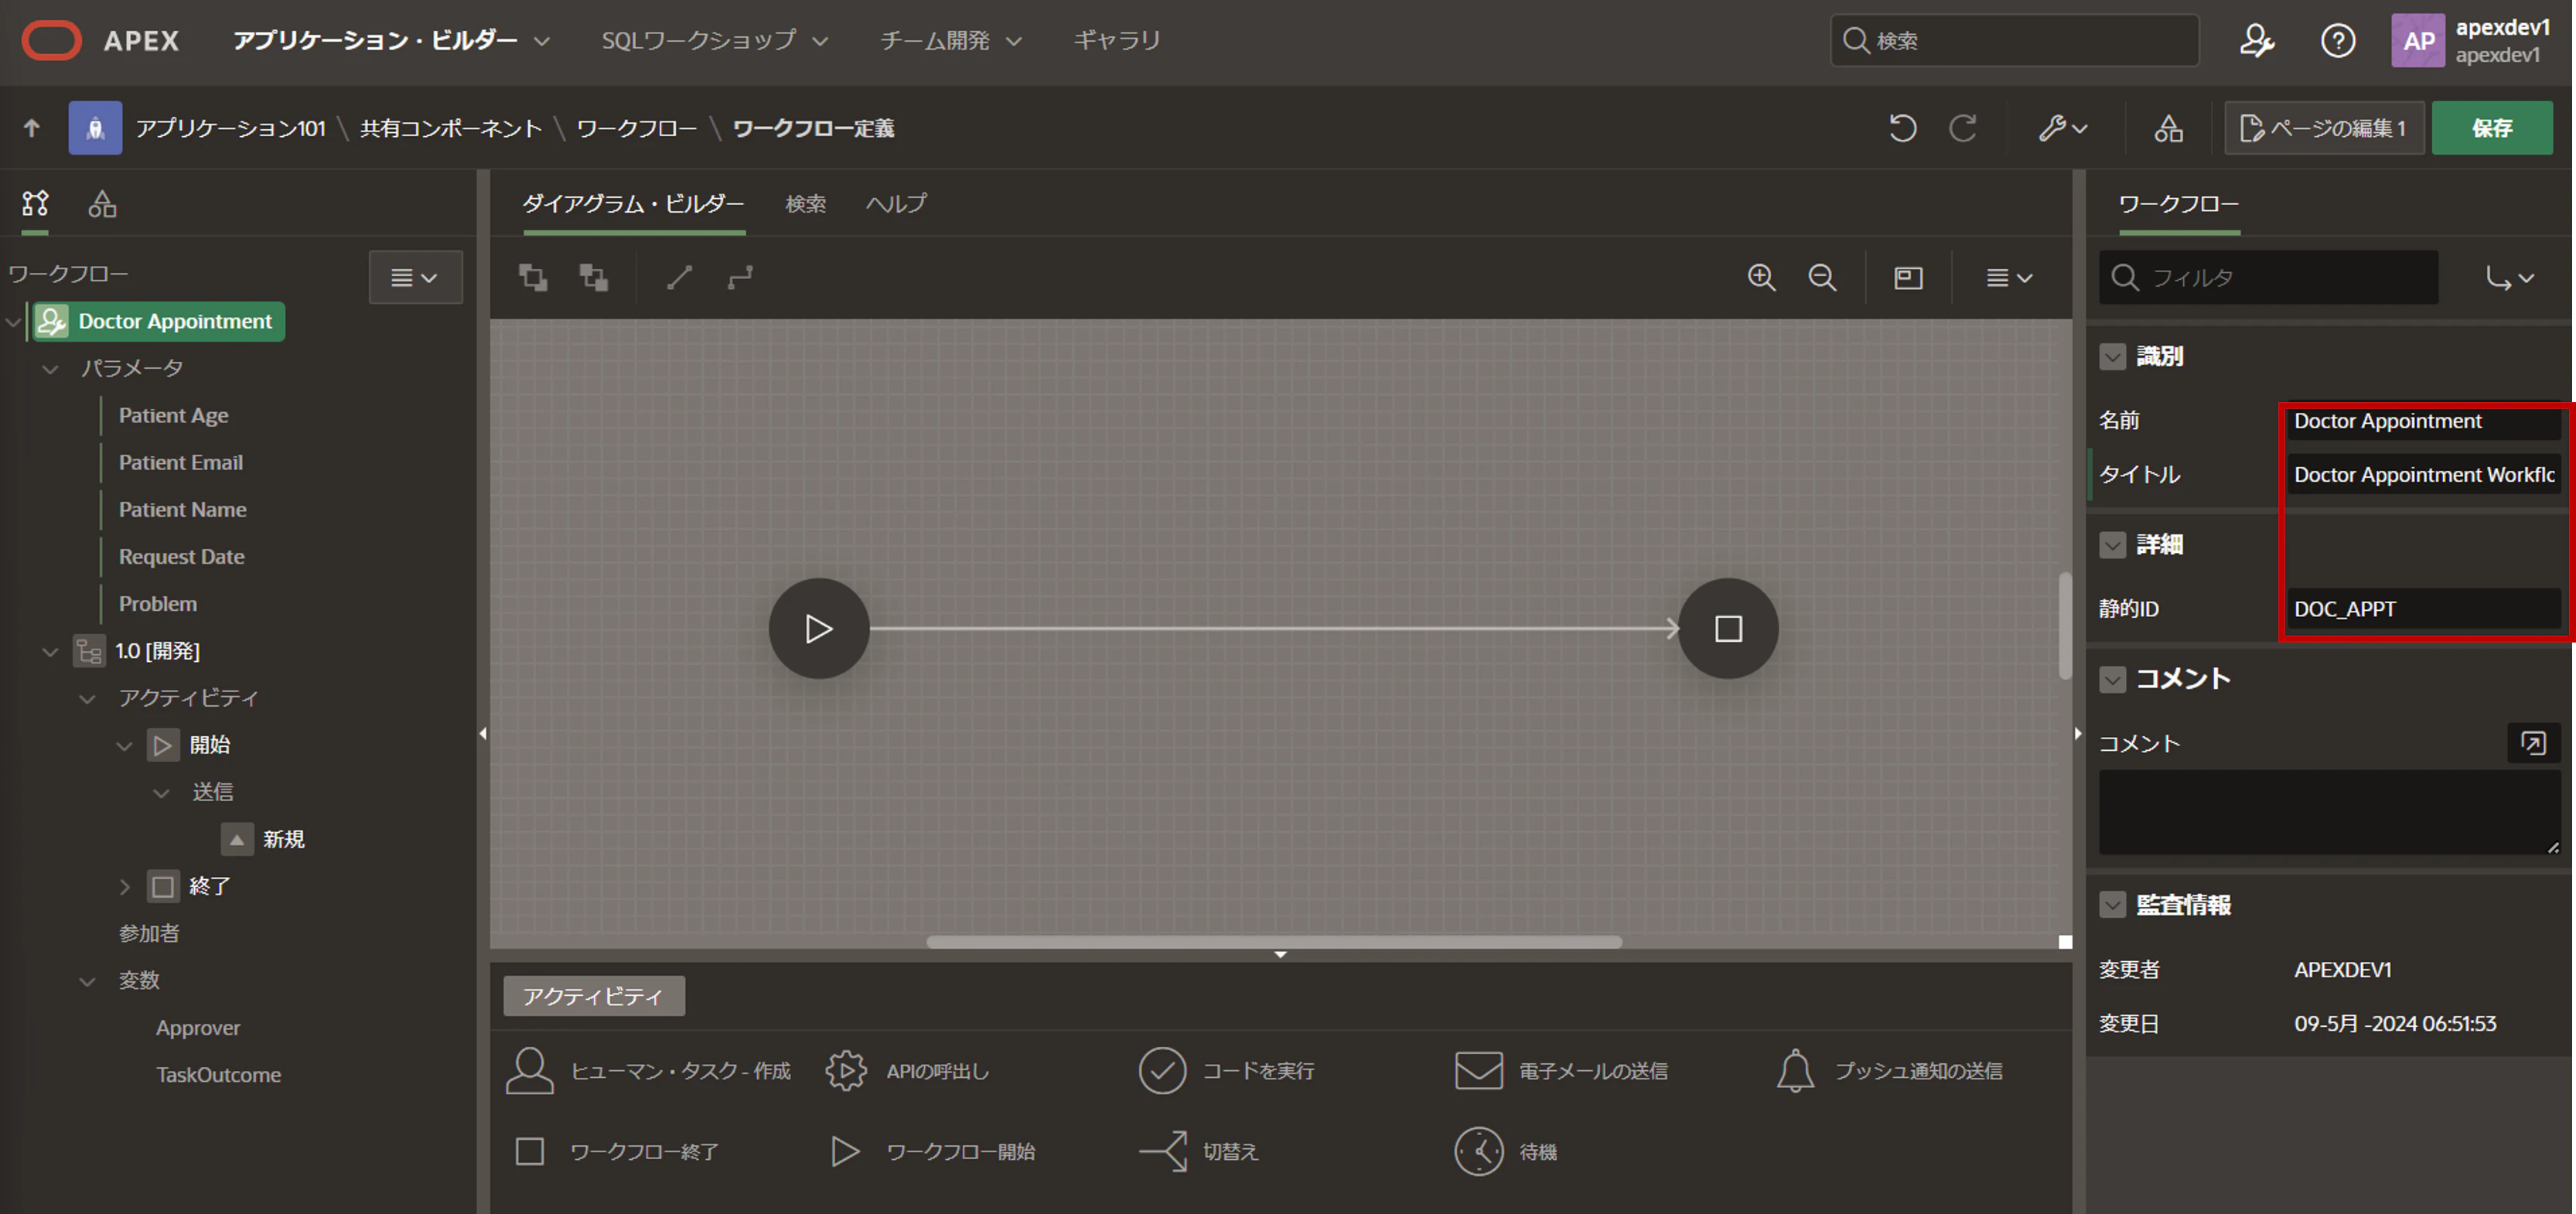Screen dimensions: 2576x1214
Task: Click the green 保存 button
Action: [x=2491, y=128]
